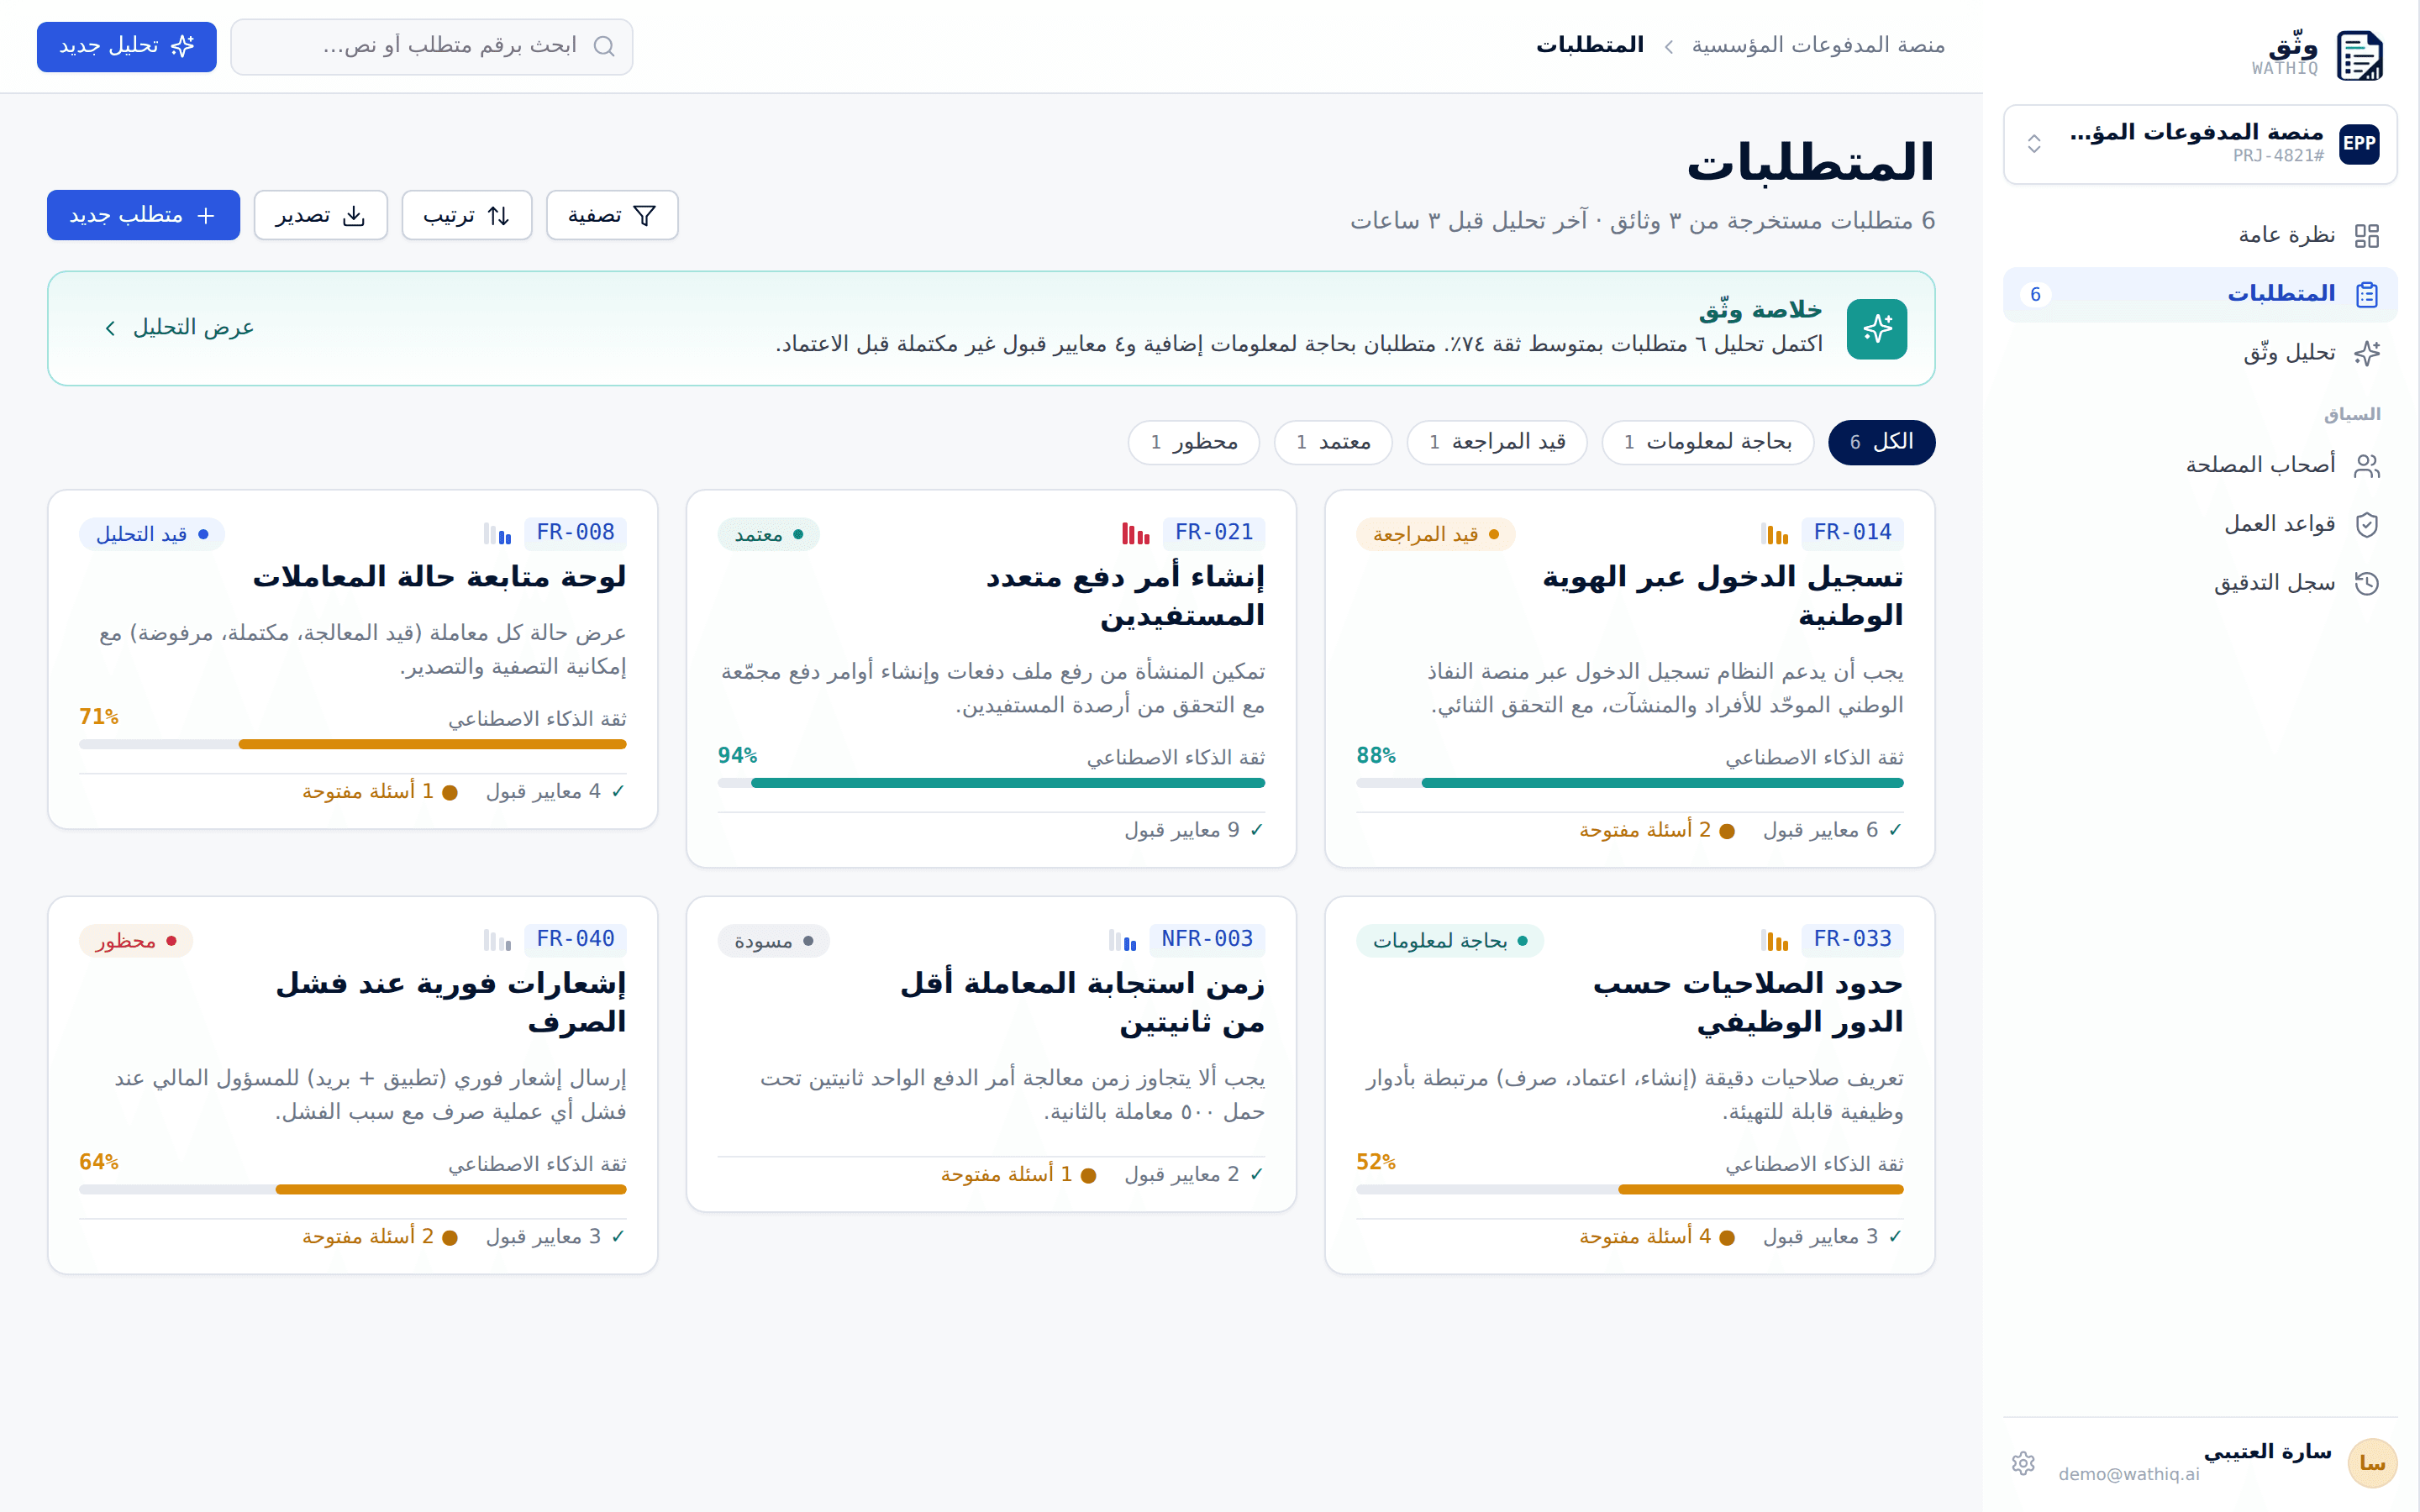
Task: Select the الكل filter chip
Action: [1881, 442]
